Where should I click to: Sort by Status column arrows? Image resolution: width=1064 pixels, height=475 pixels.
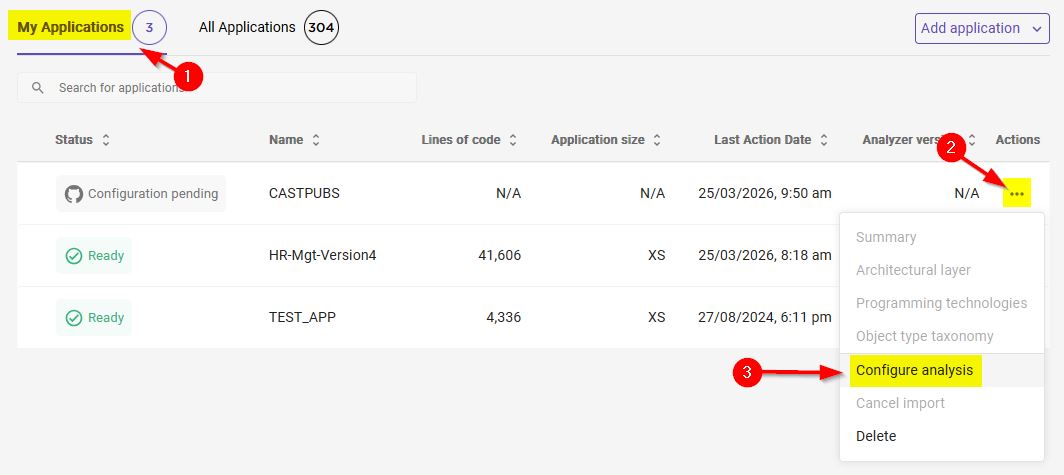[x=106, y=140]
